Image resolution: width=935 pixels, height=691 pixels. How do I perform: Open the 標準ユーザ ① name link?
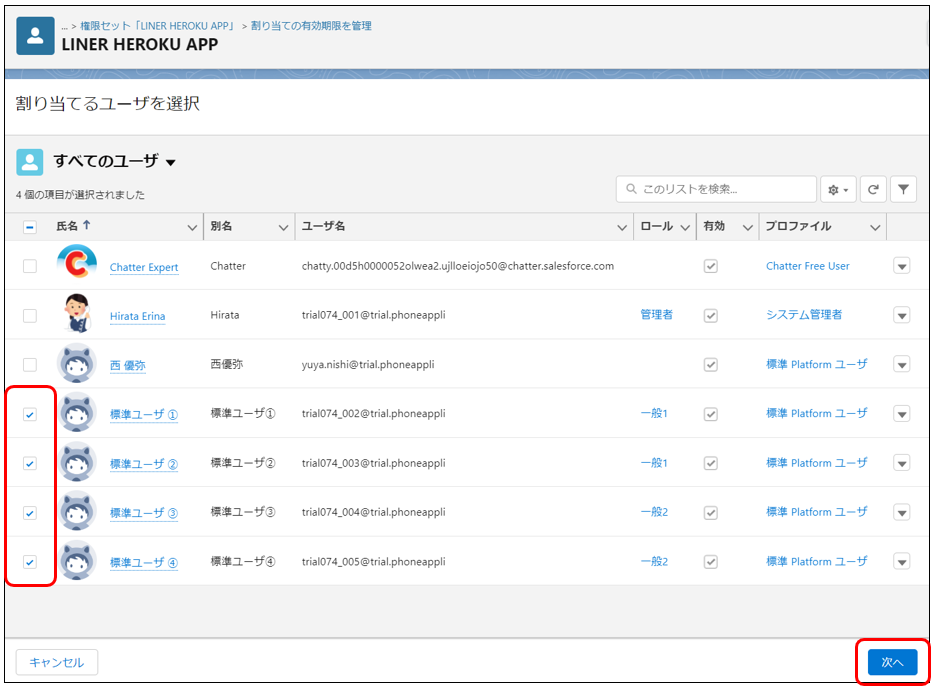[144, 414]
